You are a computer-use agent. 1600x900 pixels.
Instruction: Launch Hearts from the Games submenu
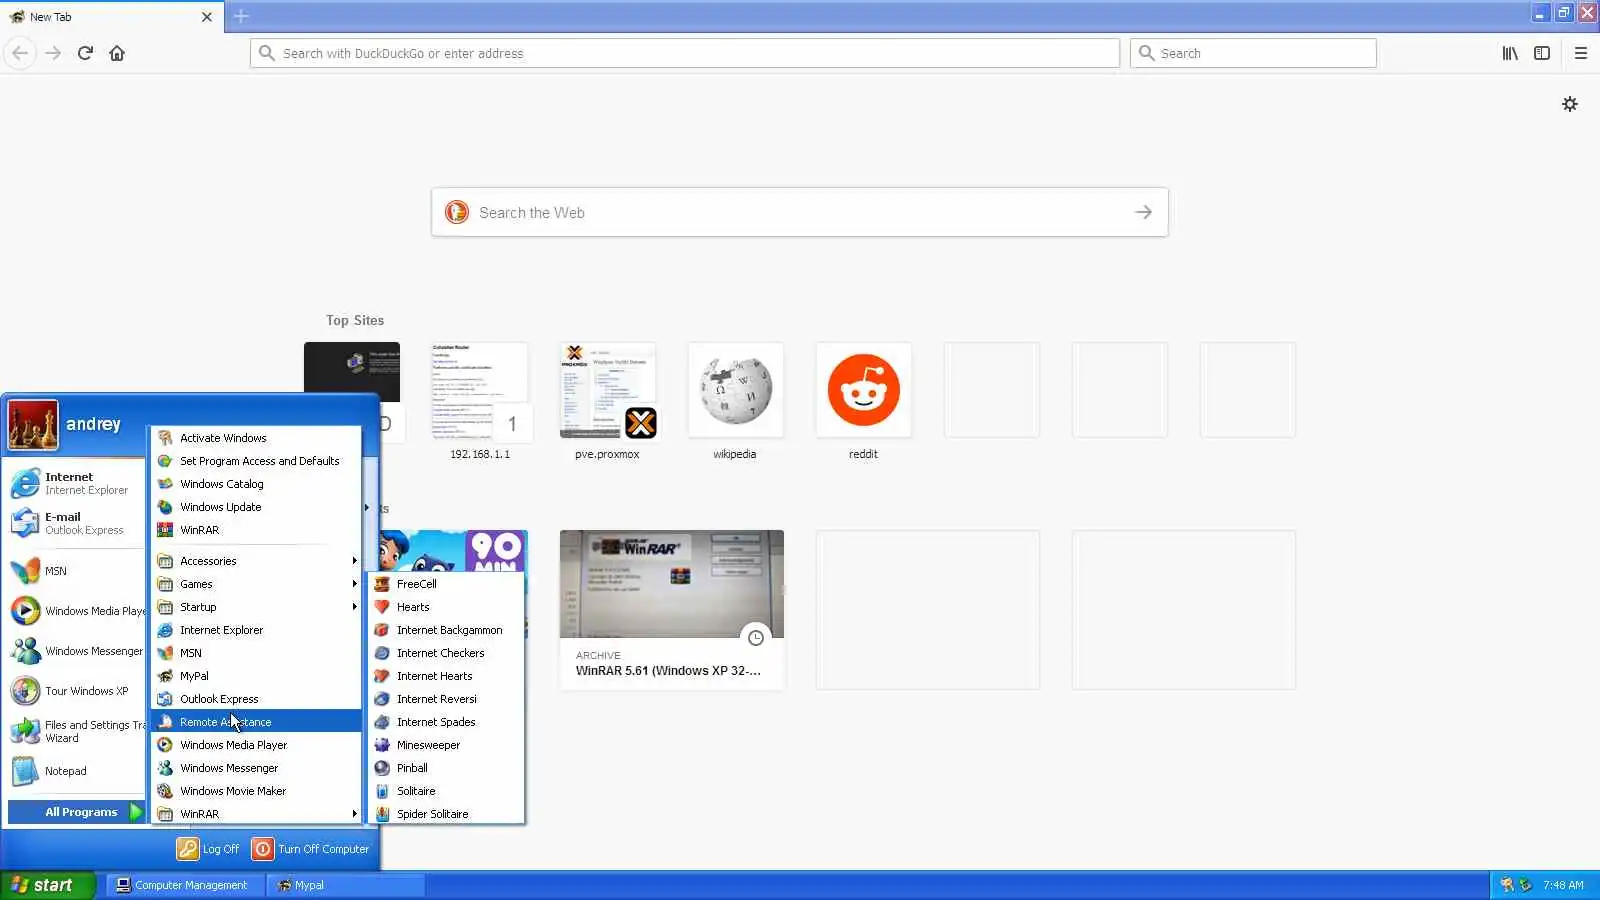click(x=446, y=607)
